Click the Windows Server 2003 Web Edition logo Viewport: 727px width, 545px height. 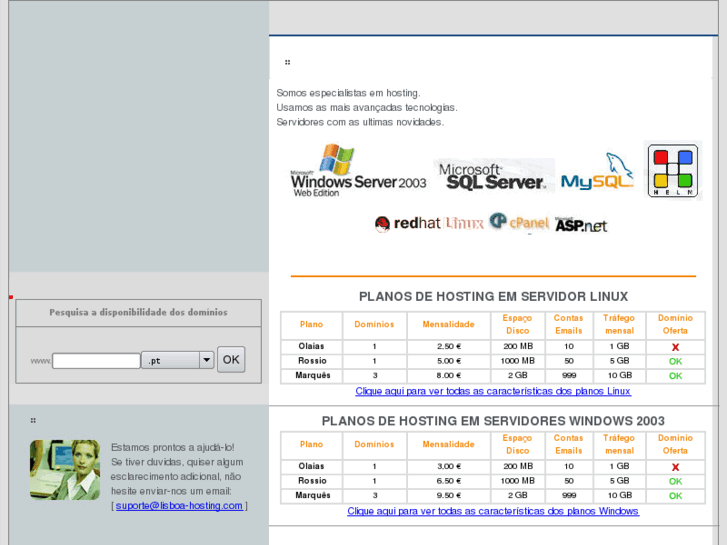pos(358,171)
